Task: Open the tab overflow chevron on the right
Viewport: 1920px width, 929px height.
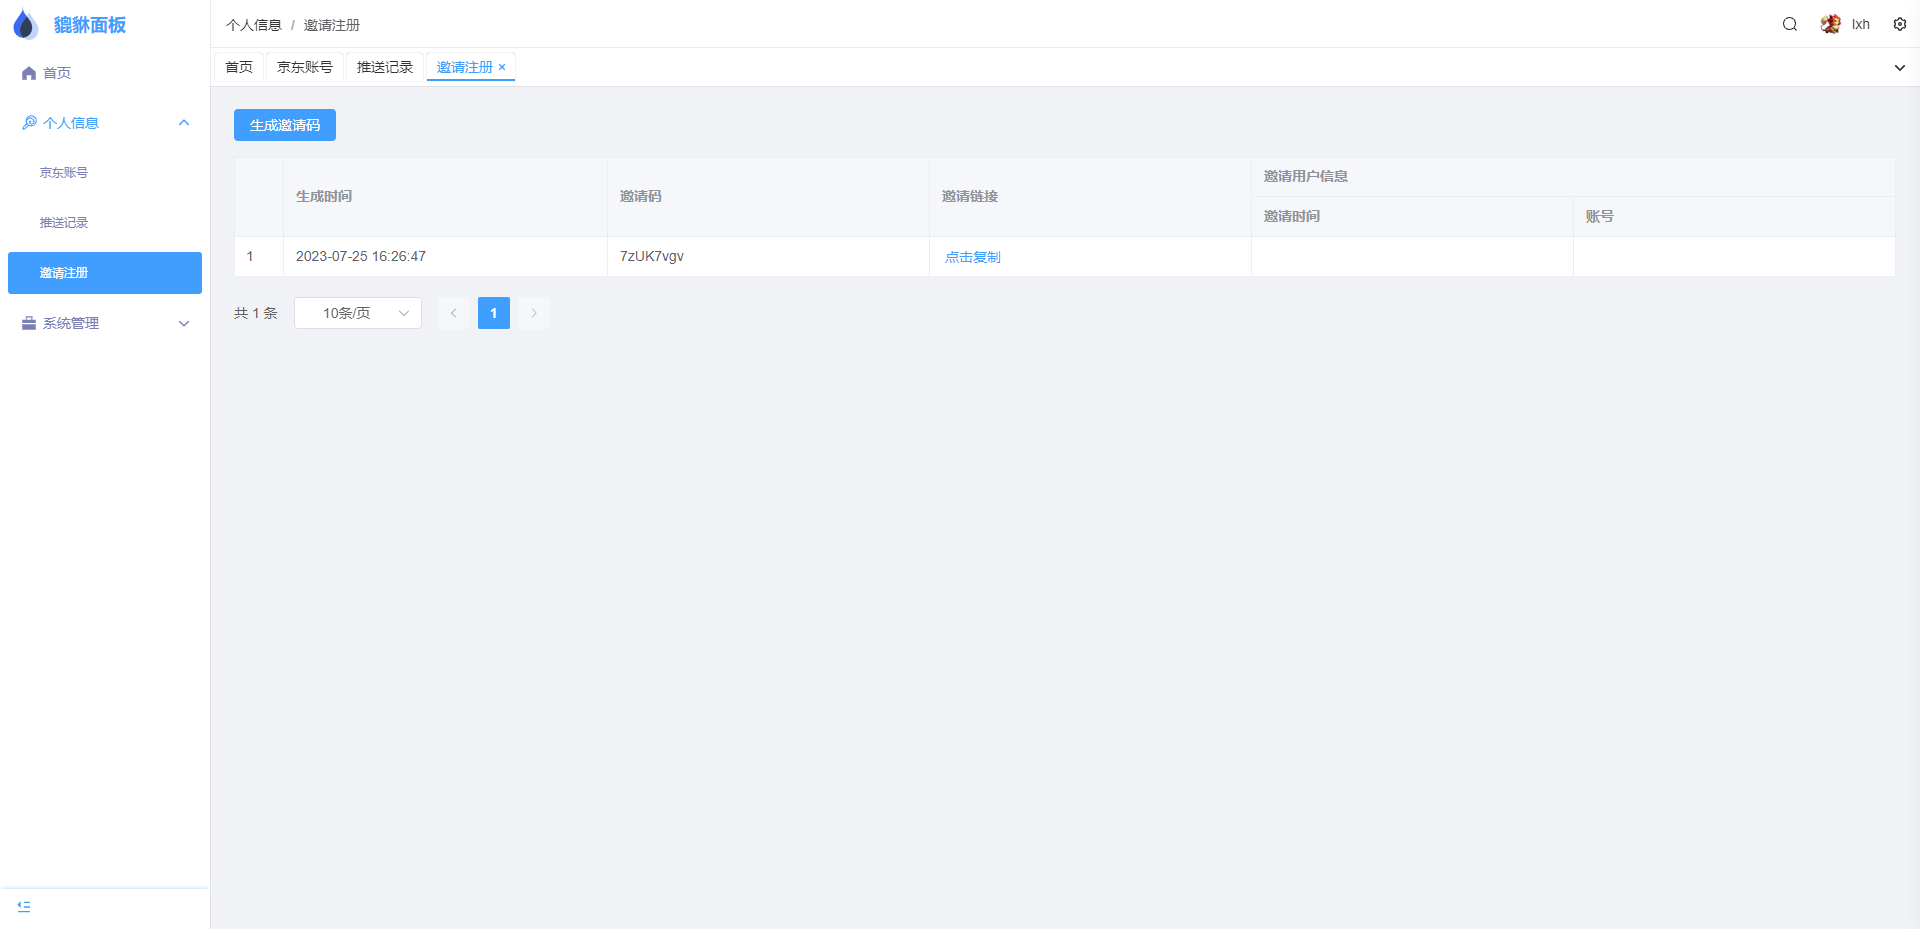Action: (1899, 67)
